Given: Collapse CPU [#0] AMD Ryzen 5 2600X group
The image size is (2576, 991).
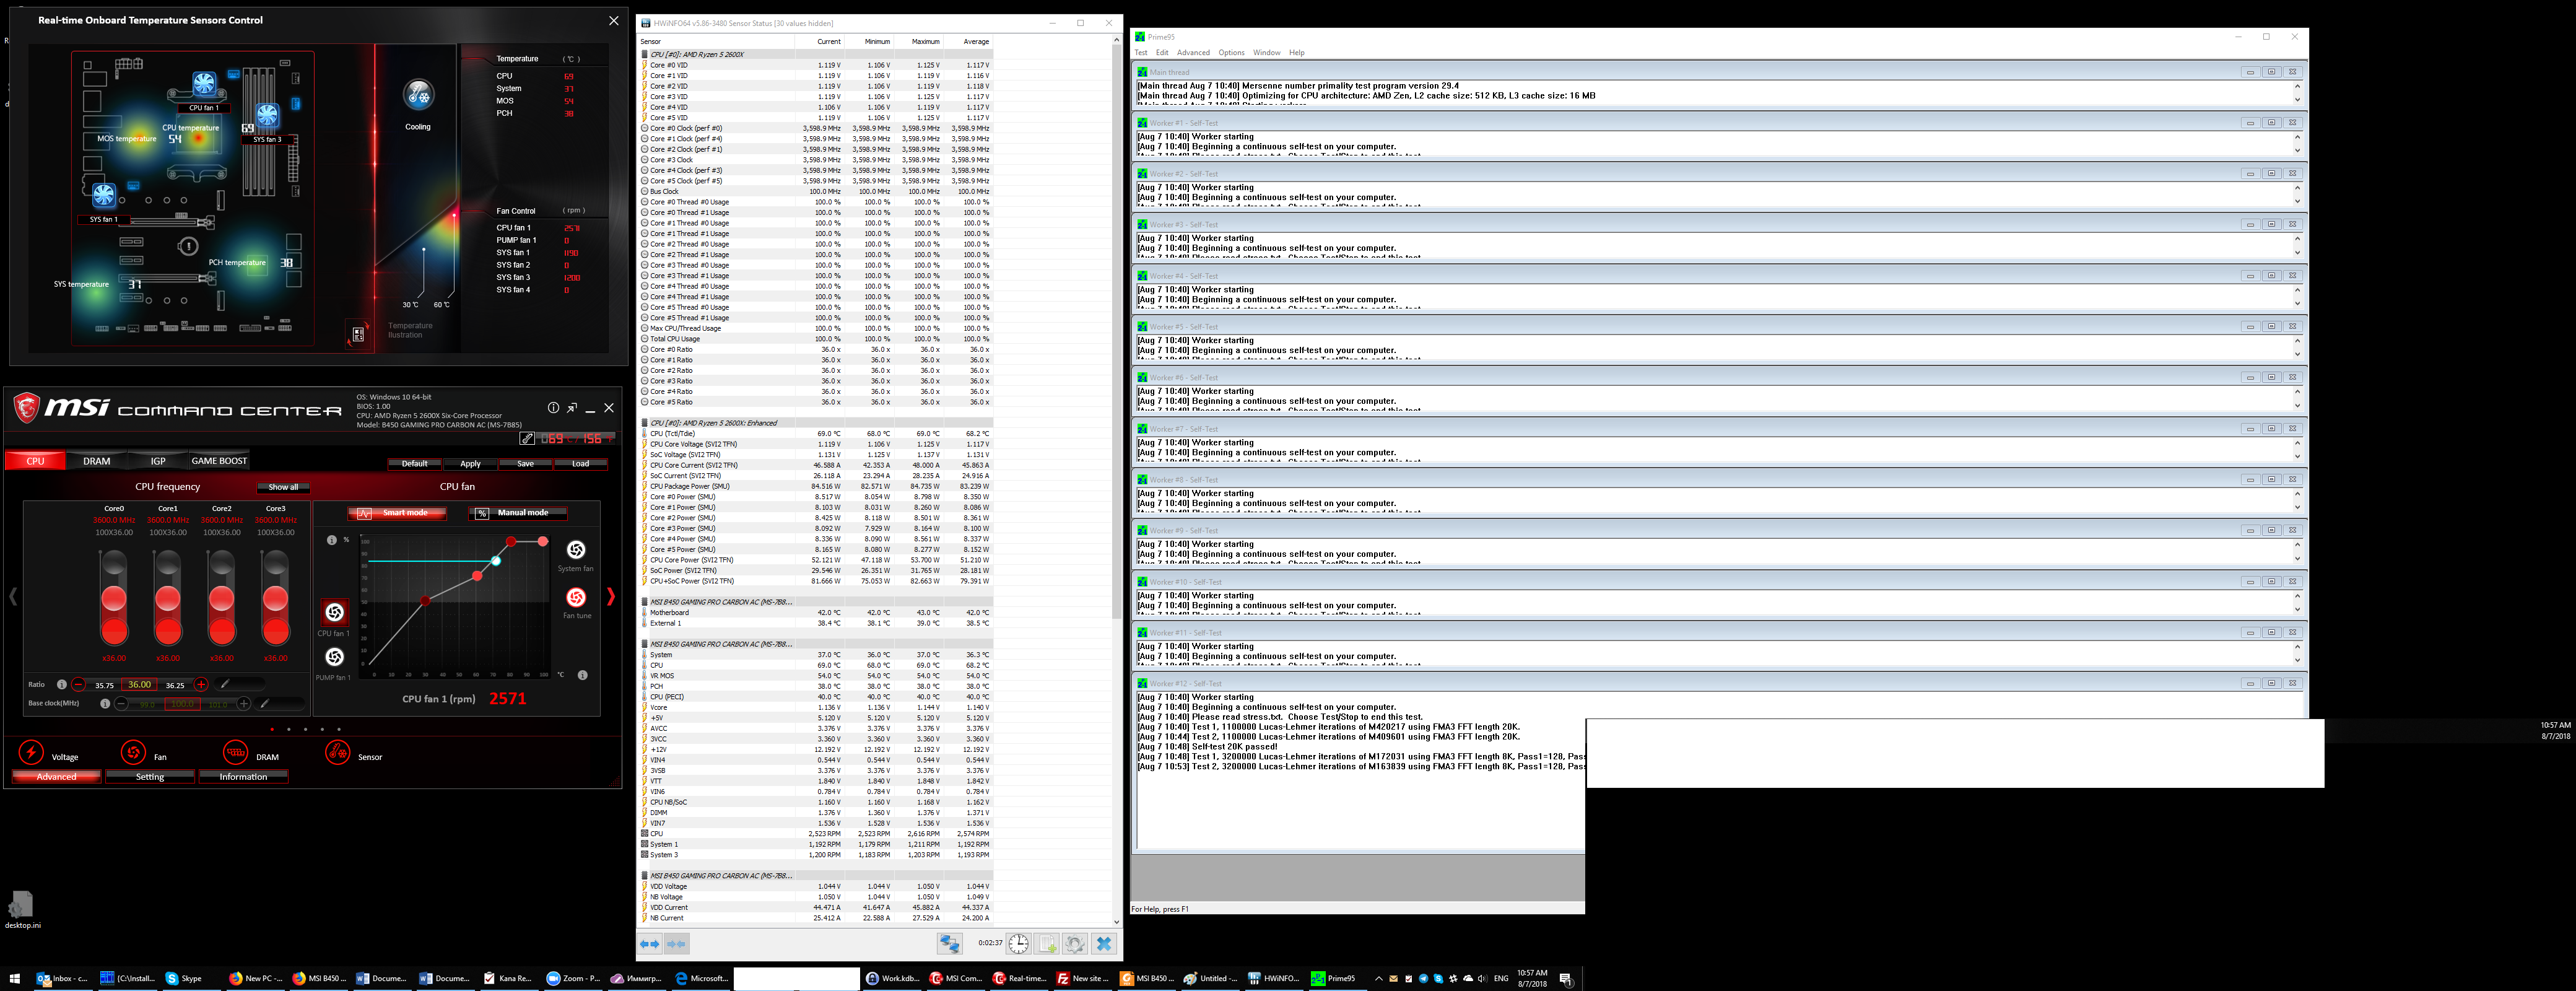Looking at the screenshot, I should [645, 55].
